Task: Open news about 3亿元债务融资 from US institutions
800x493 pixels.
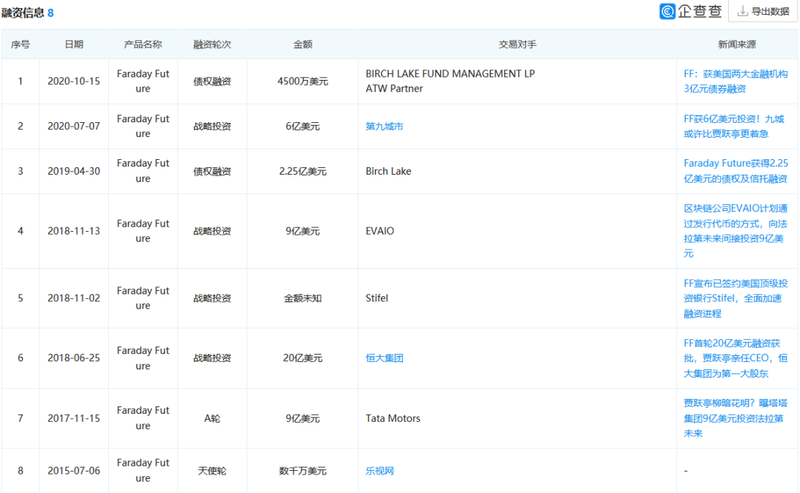Action: point(735,81)
